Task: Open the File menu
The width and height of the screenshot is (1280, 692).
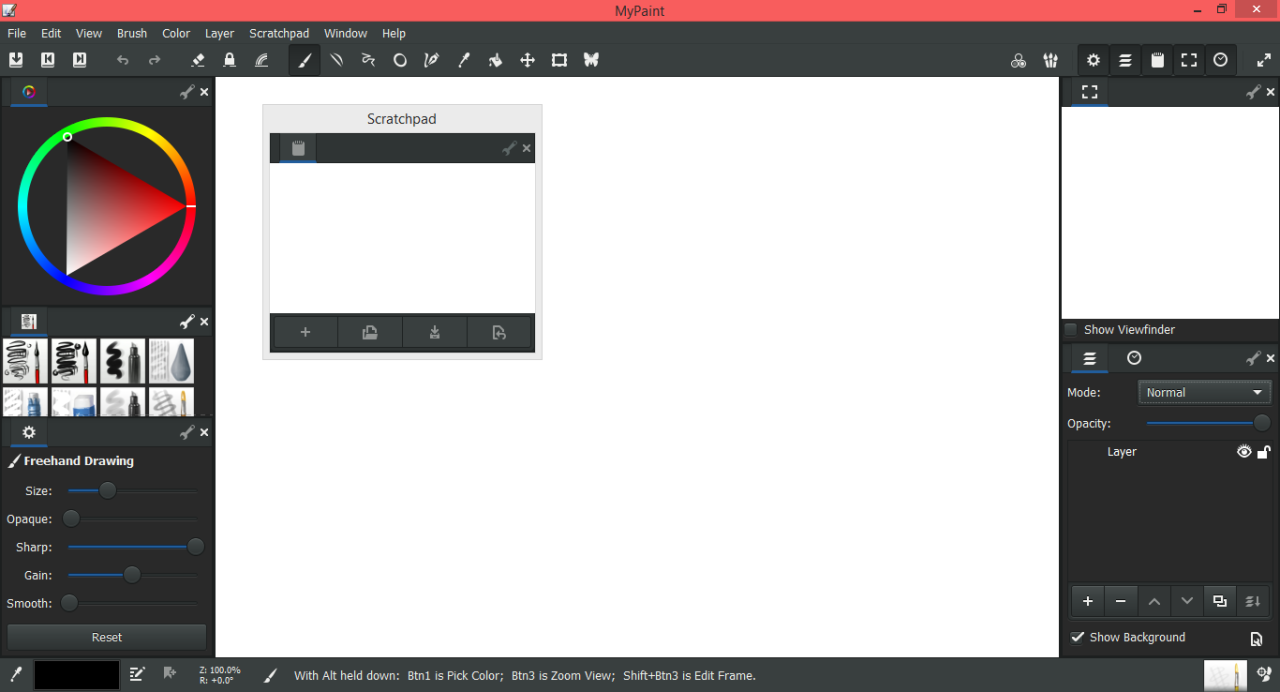Action: click(17, 33)
